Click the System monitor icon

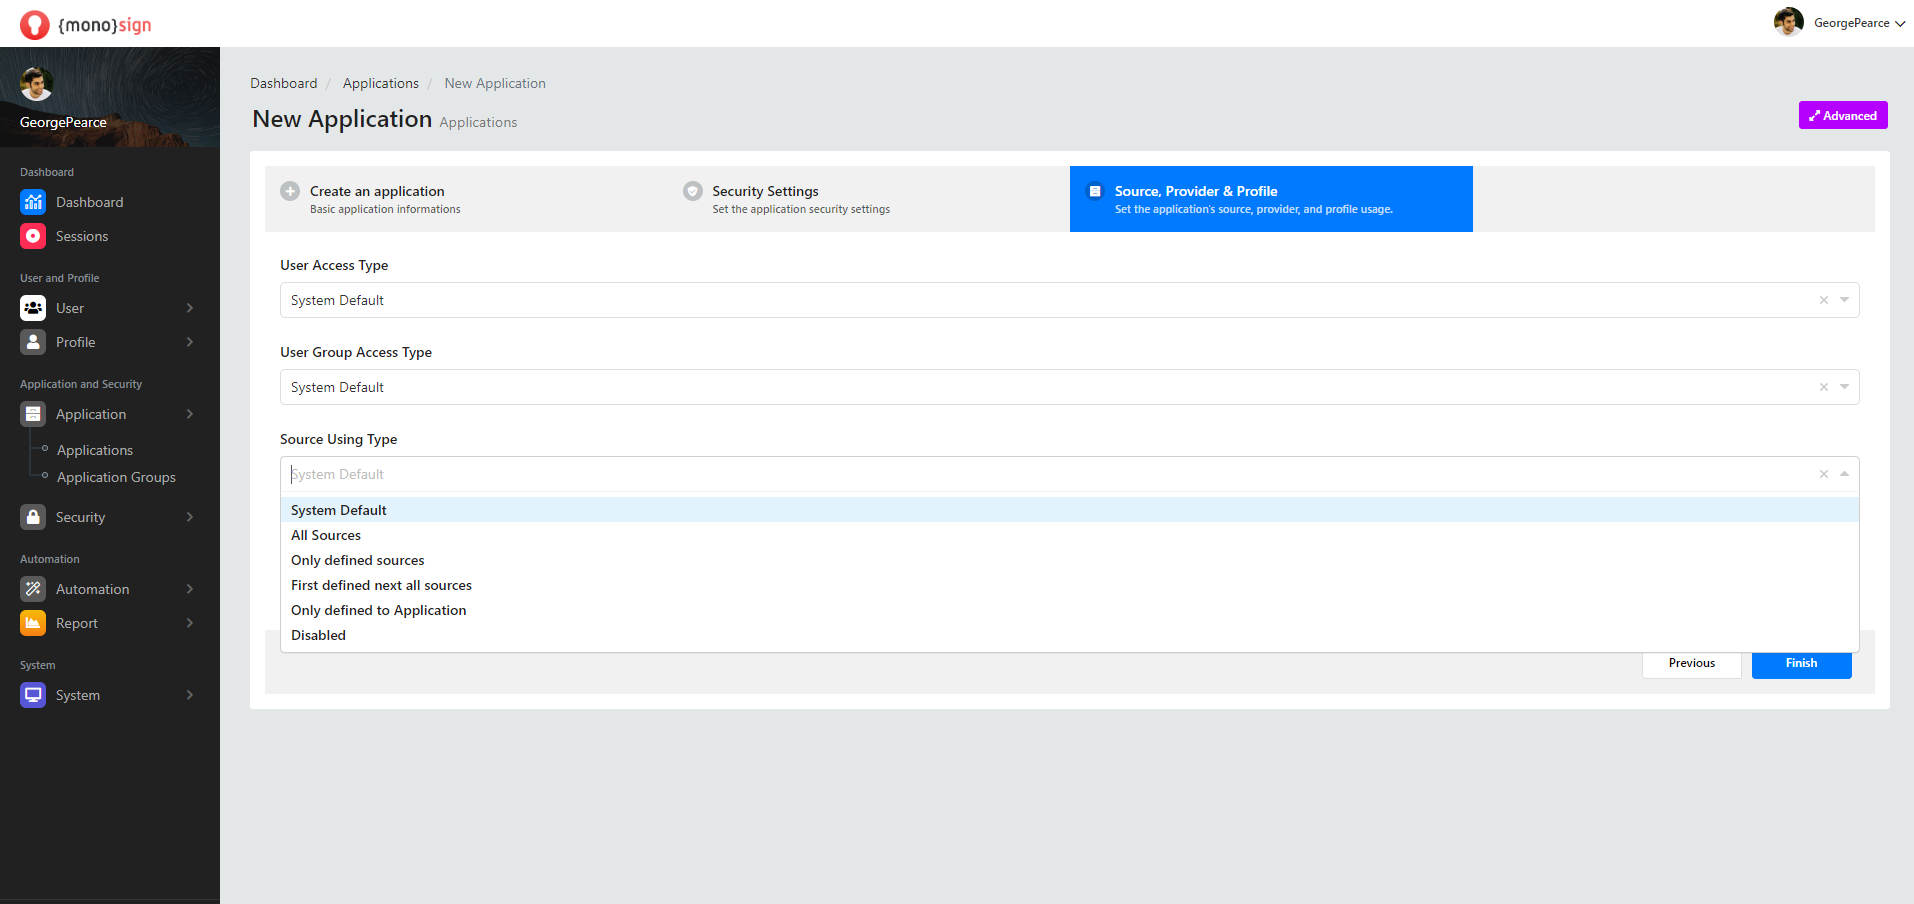pyautogui.click(x=33, y=695)
